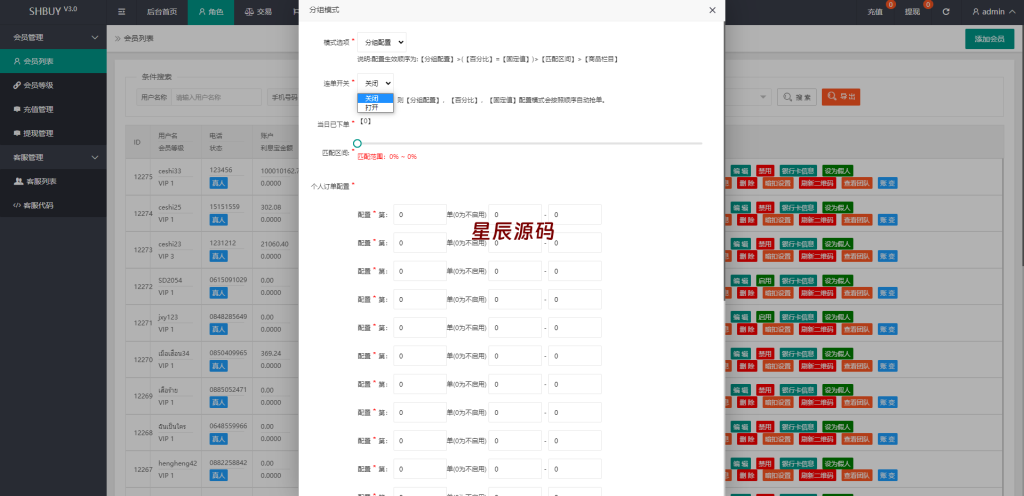The height and width of the screenshot is (496, 1024).
Task: Click 账变 for user ceshi33
Action: tap(888, 183)
